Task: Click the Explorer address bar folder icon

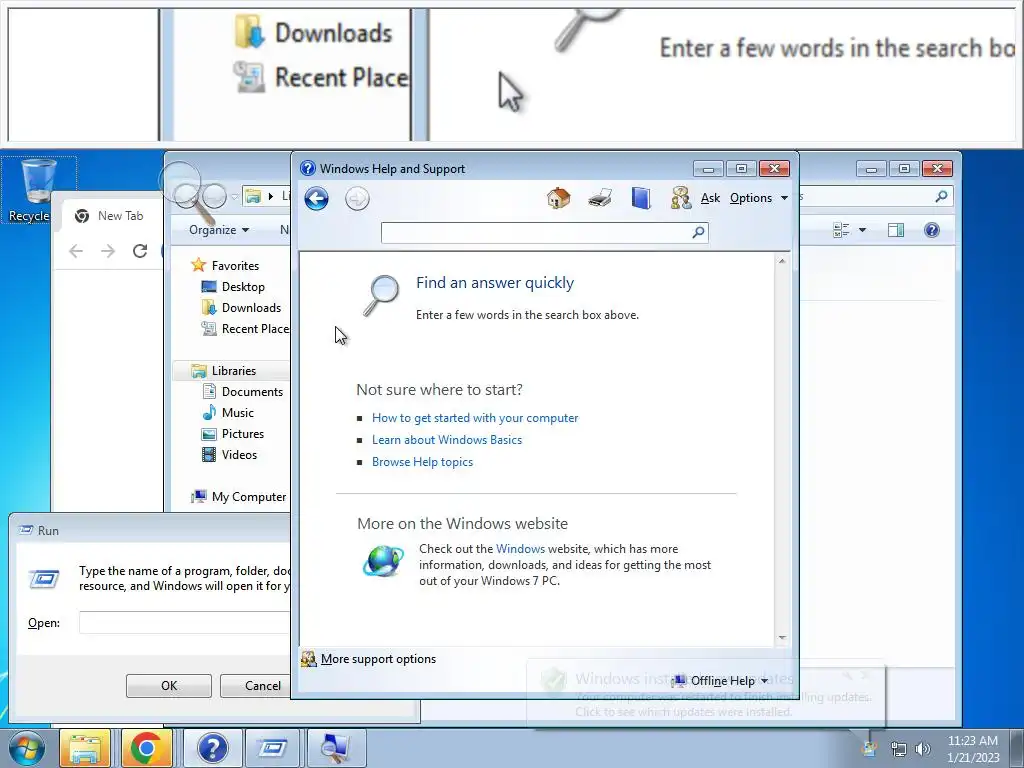Action: tap(253, 196)
